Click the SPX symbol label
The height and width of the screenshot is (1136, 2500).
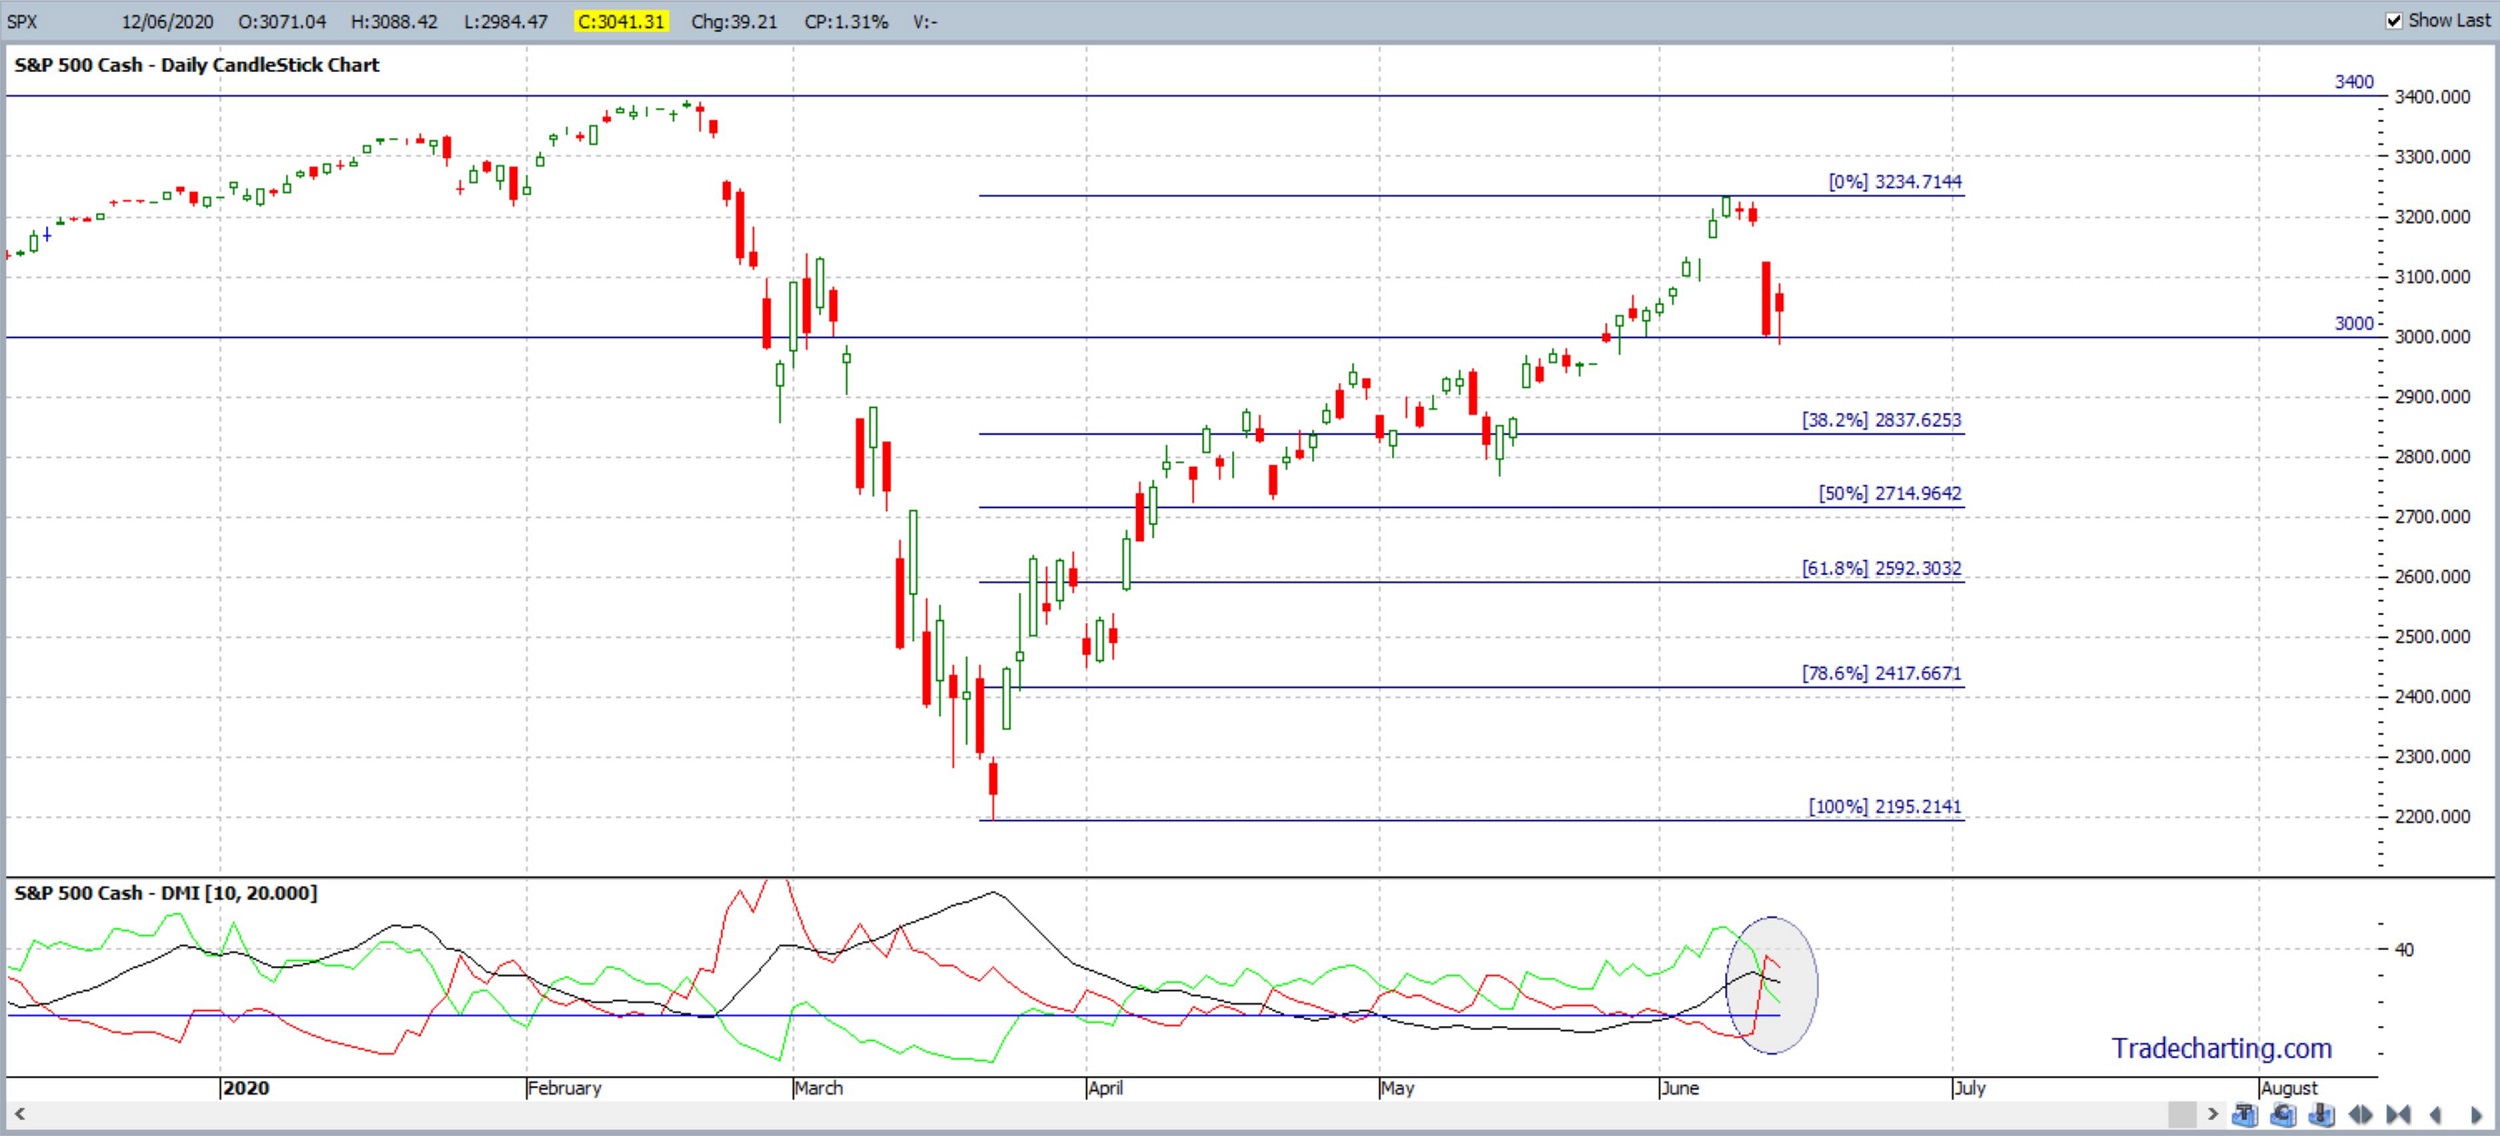pos(22,21)
